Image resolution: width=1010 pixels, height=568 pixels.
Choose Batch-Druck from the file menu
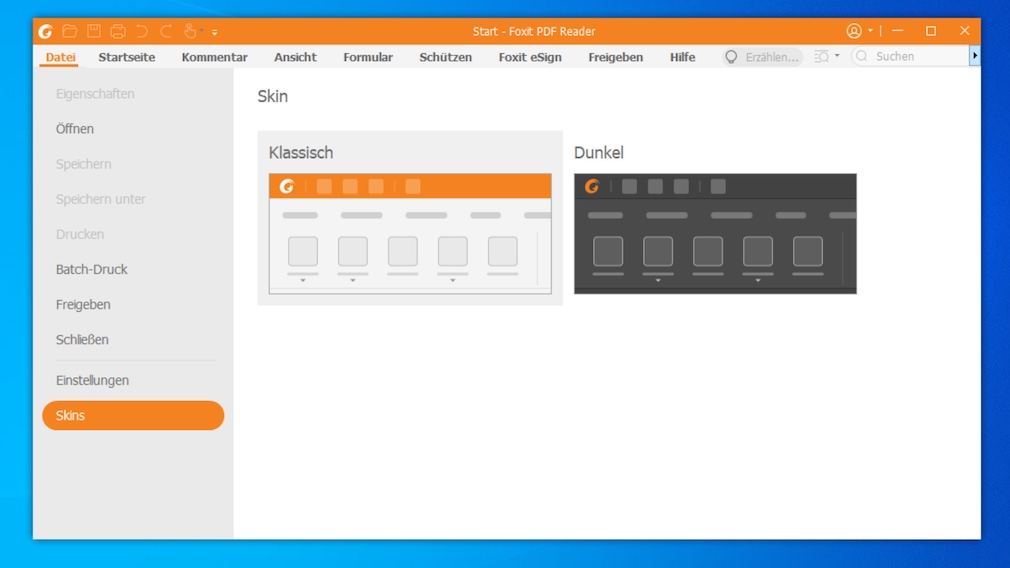[92, 269]
